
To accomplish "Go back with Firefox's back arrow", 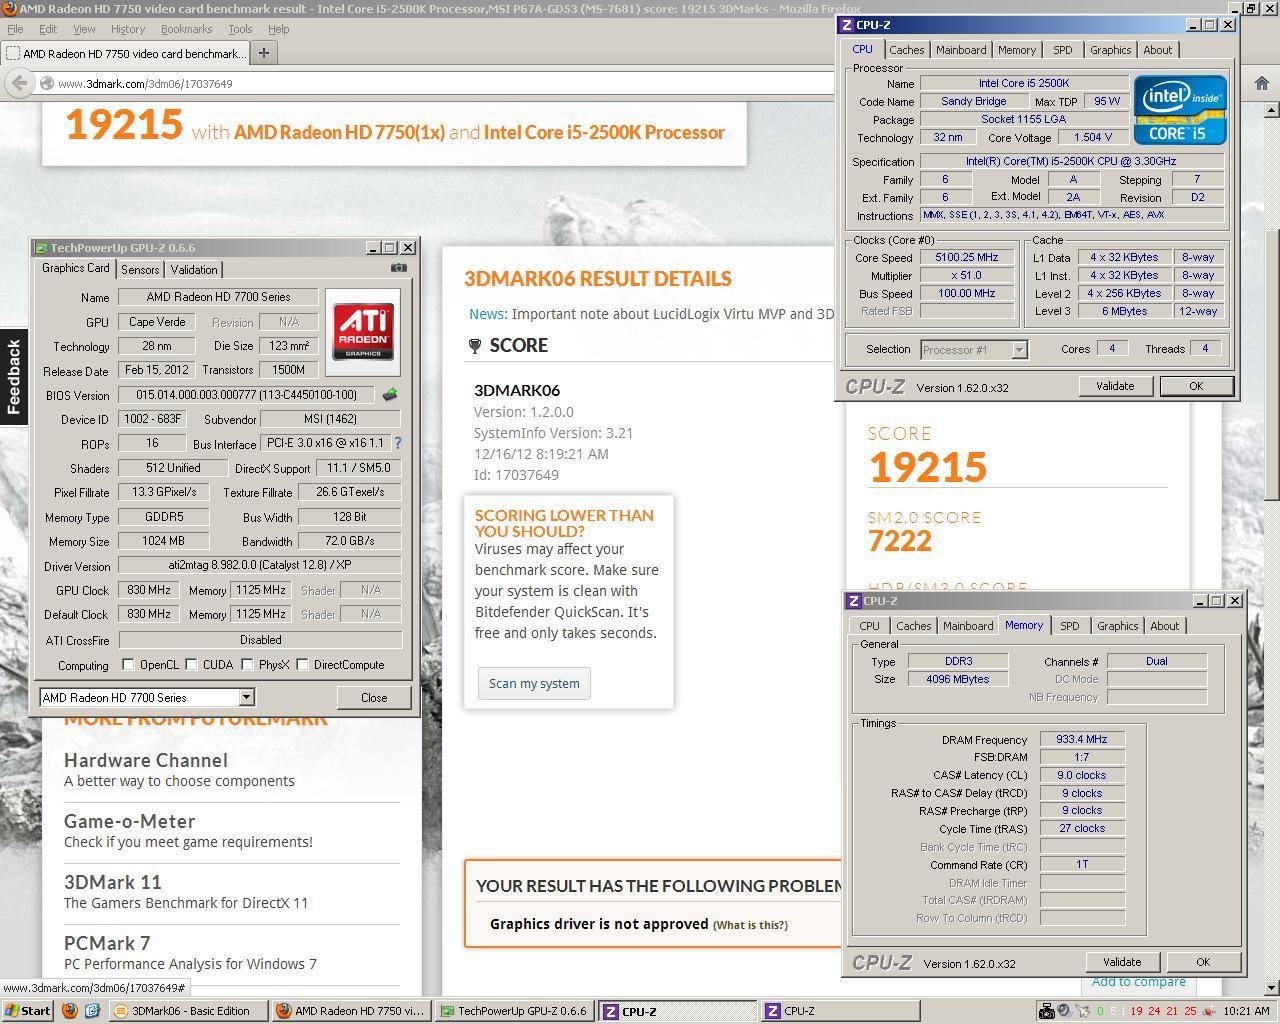I will point(19,83).
